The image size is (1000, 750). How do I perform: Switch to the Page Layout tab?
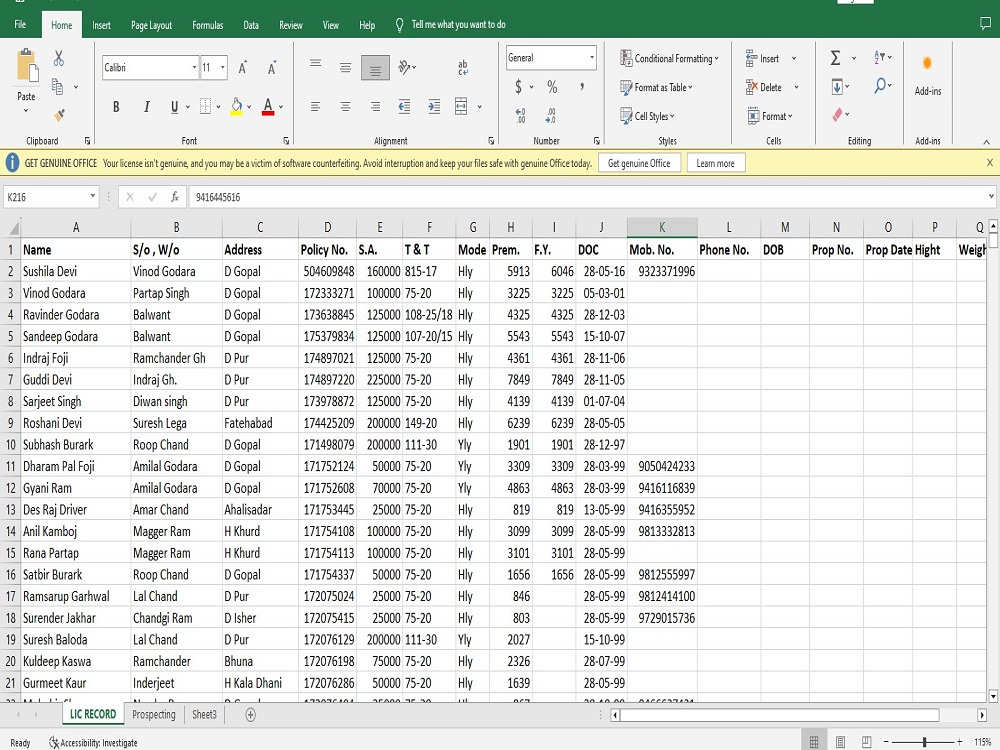pyautogui.click(x=151, y=26)
